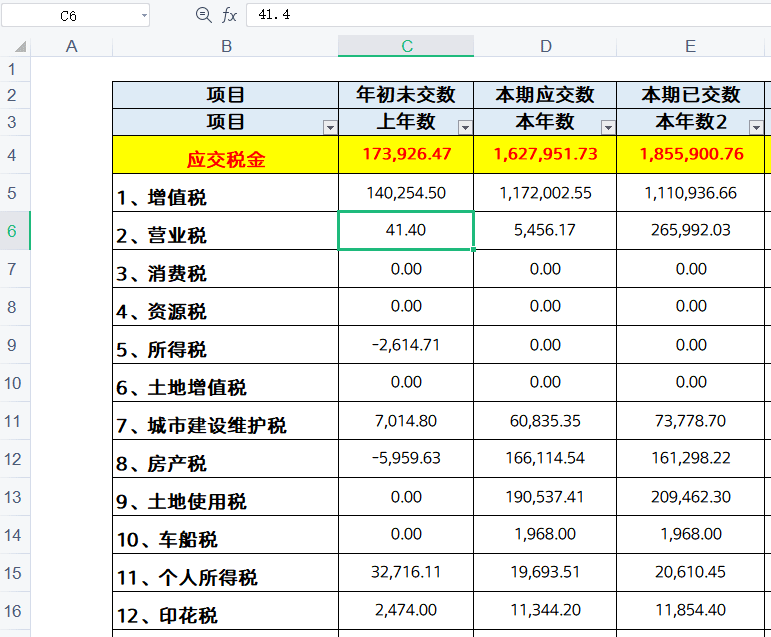
Task: Click the 1、增值税 row label cell
Action: [x=226, y=196]
